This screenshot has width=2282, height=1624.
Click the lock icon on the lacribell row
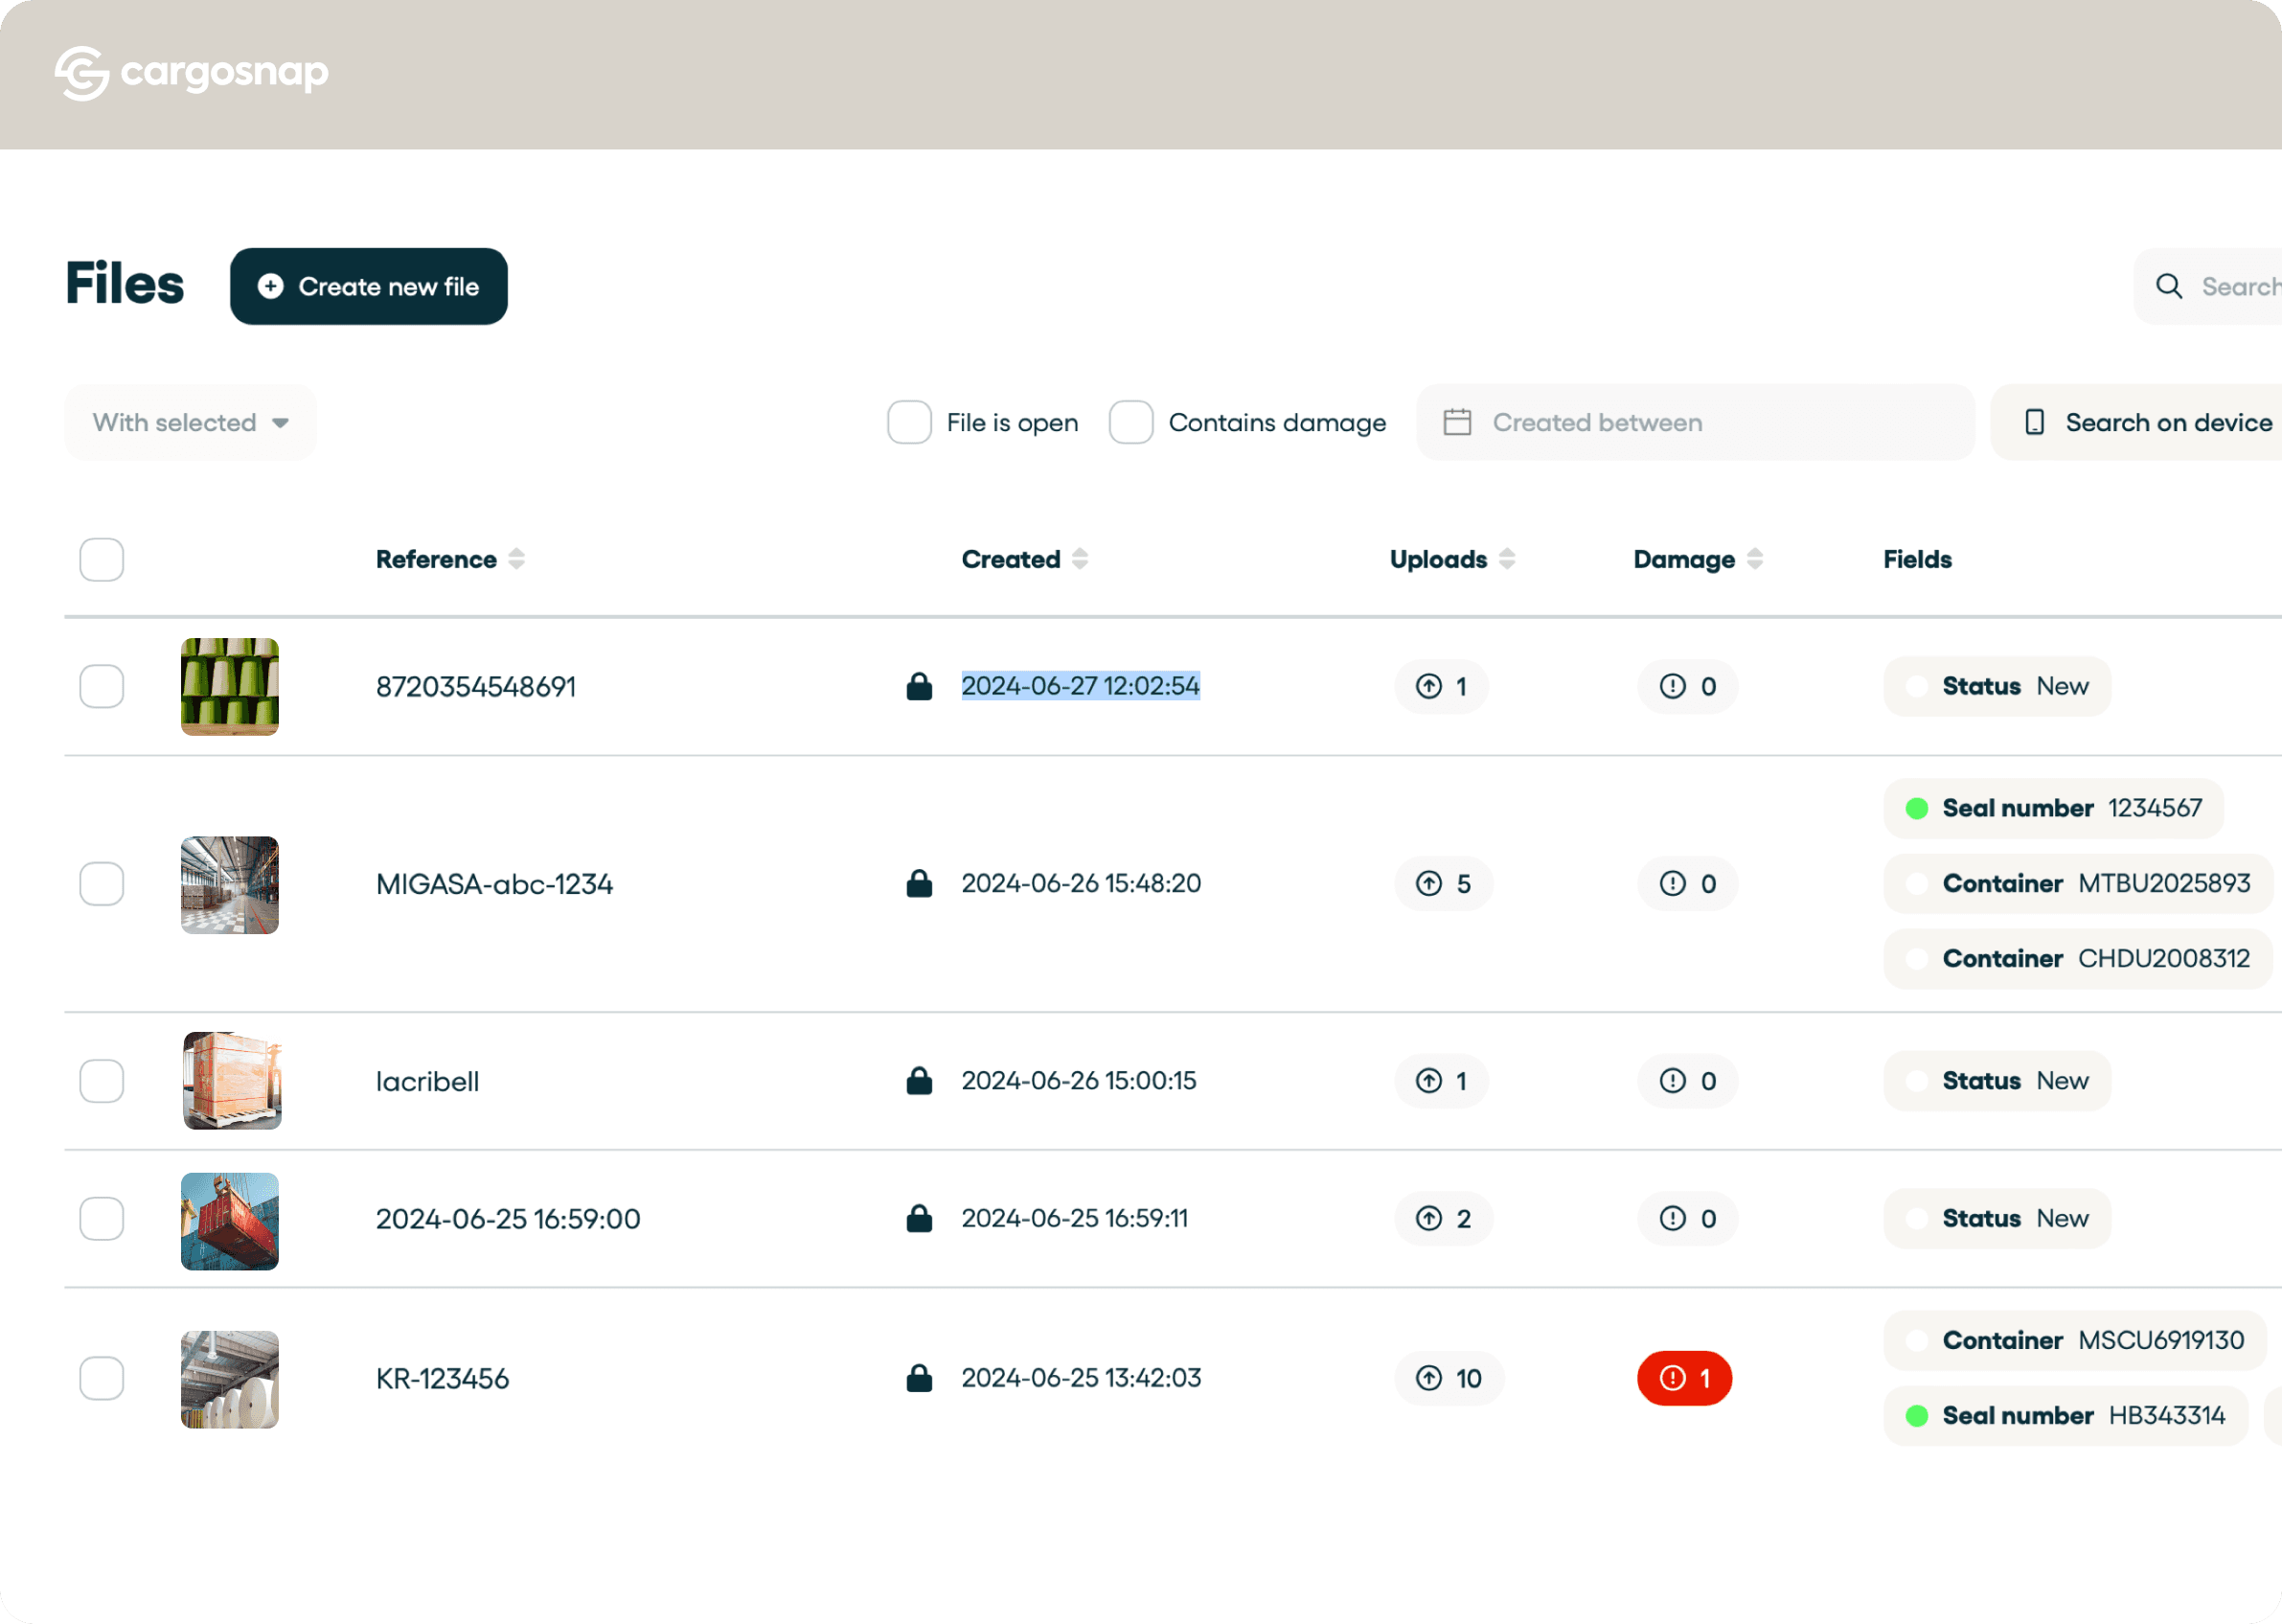click(x=919, y=1081)
